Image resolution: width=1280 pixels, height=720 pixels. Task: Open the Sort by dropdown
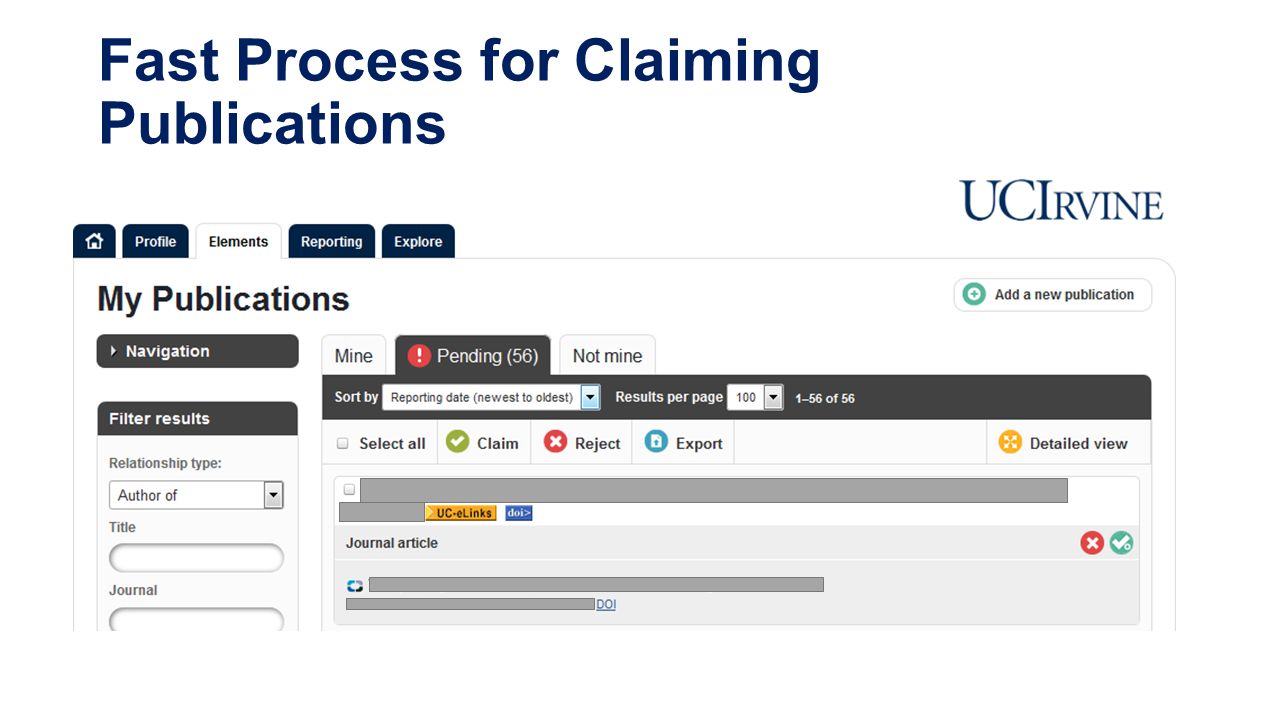[x=491, y=397]
